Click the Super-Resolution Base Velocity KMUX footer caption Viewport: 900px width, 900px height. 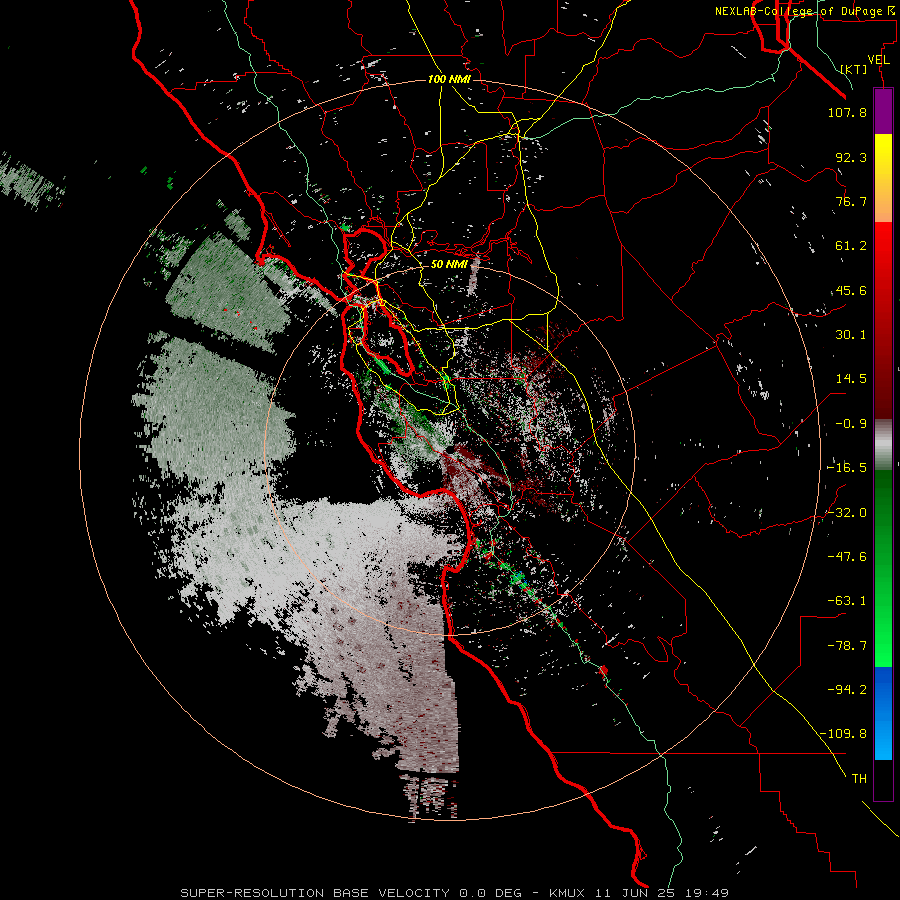click(x=455, y=893)
